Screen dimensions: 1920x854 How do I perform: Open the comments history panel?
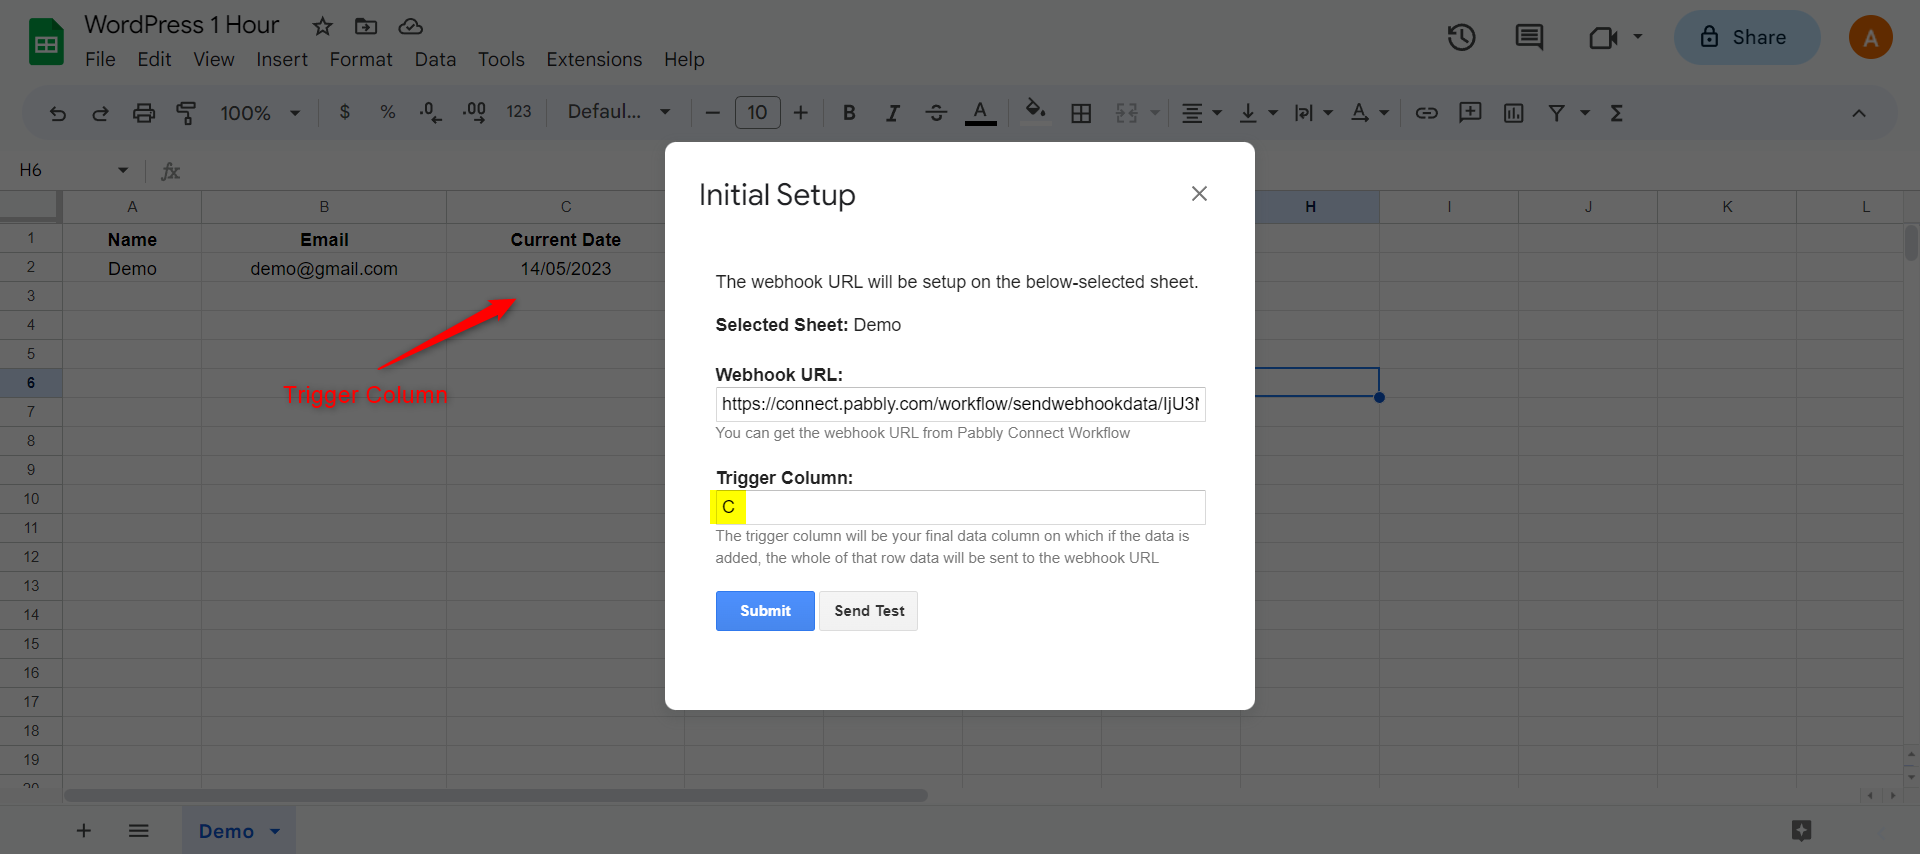(x=1529, y=38)
